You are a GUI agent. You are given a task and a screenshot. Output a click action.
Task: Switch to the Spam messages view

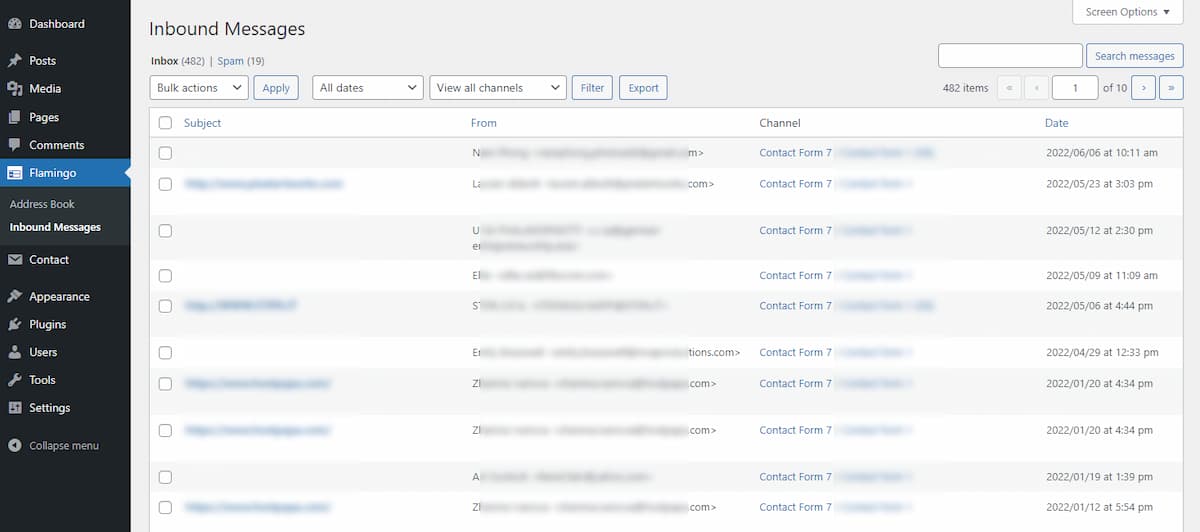[x=230, y=61]
